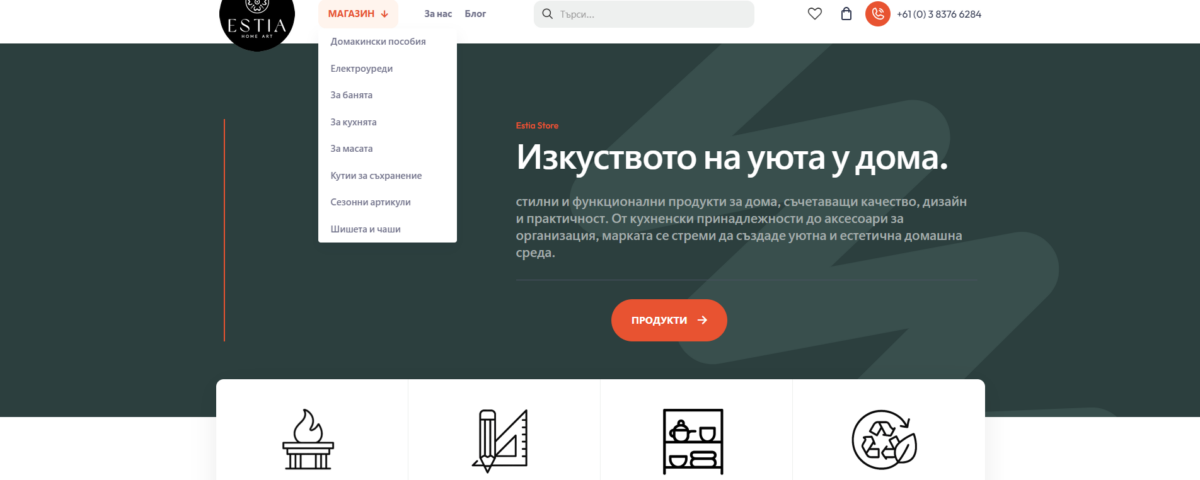1200x480 pixels.
Task: Select Домакински пособия from the menu
Action: (378, 42)
